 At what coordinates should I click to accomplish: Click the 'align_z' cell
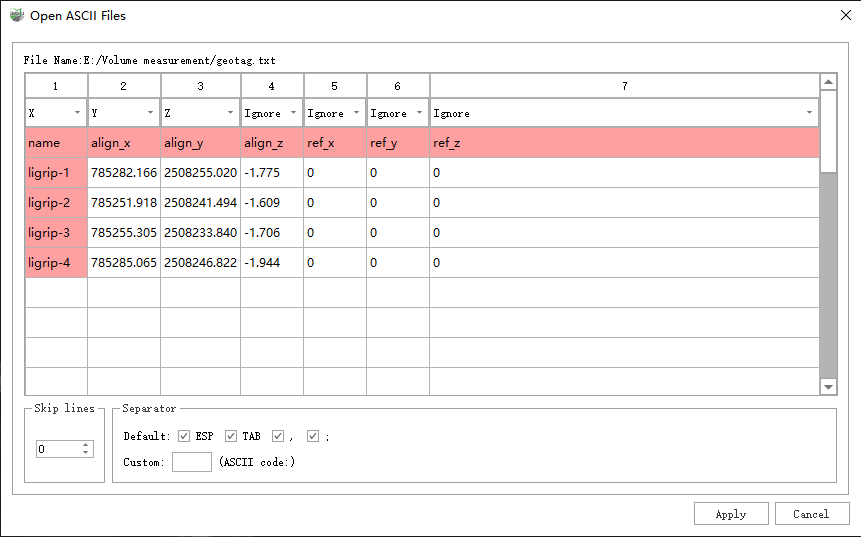[272, 143]
